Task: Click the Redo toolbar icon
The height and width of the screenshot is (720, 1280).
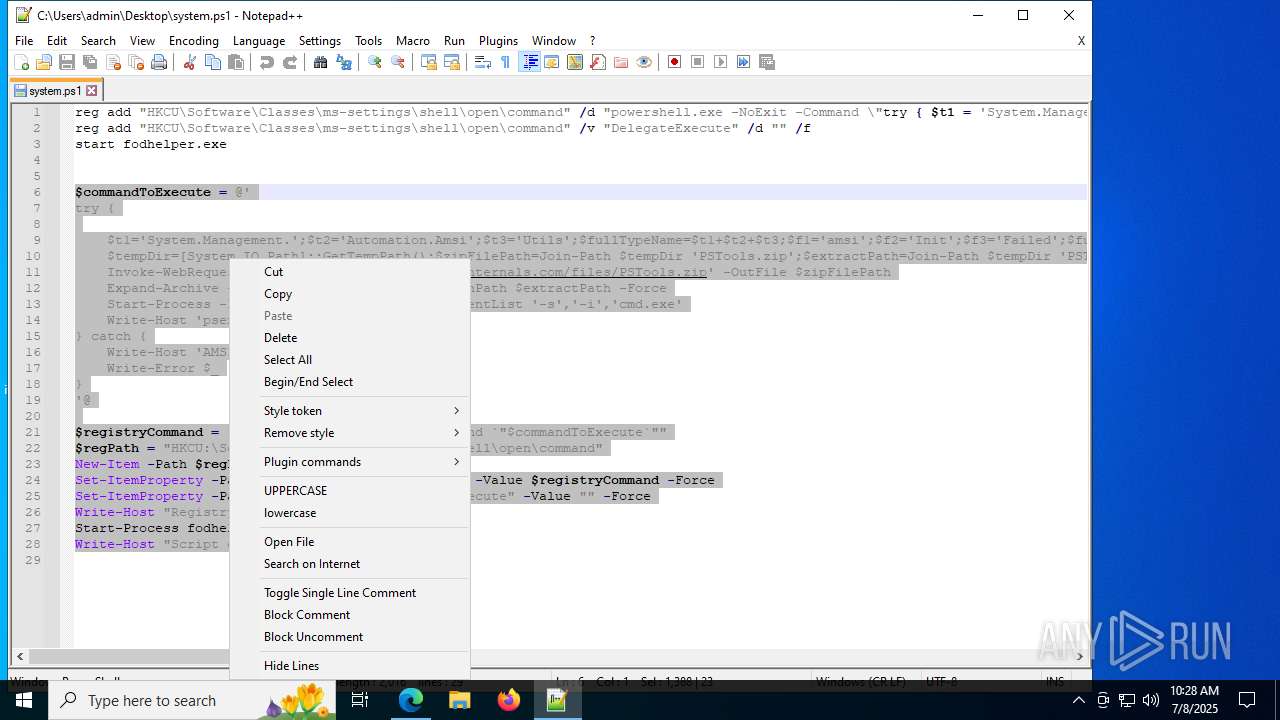Action: [289, 62]
